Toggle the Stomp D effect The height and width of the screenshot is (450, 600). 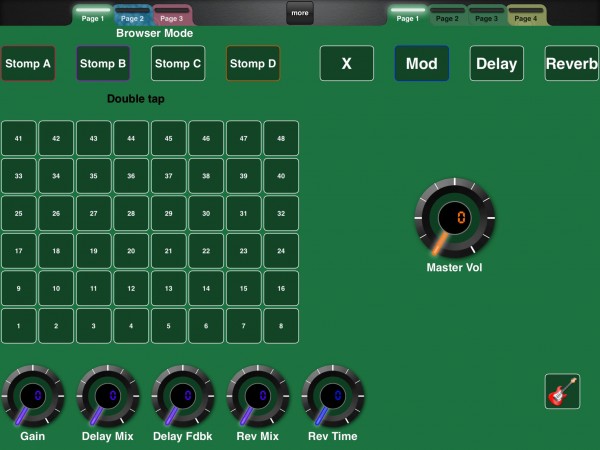[x=253, y=63]
